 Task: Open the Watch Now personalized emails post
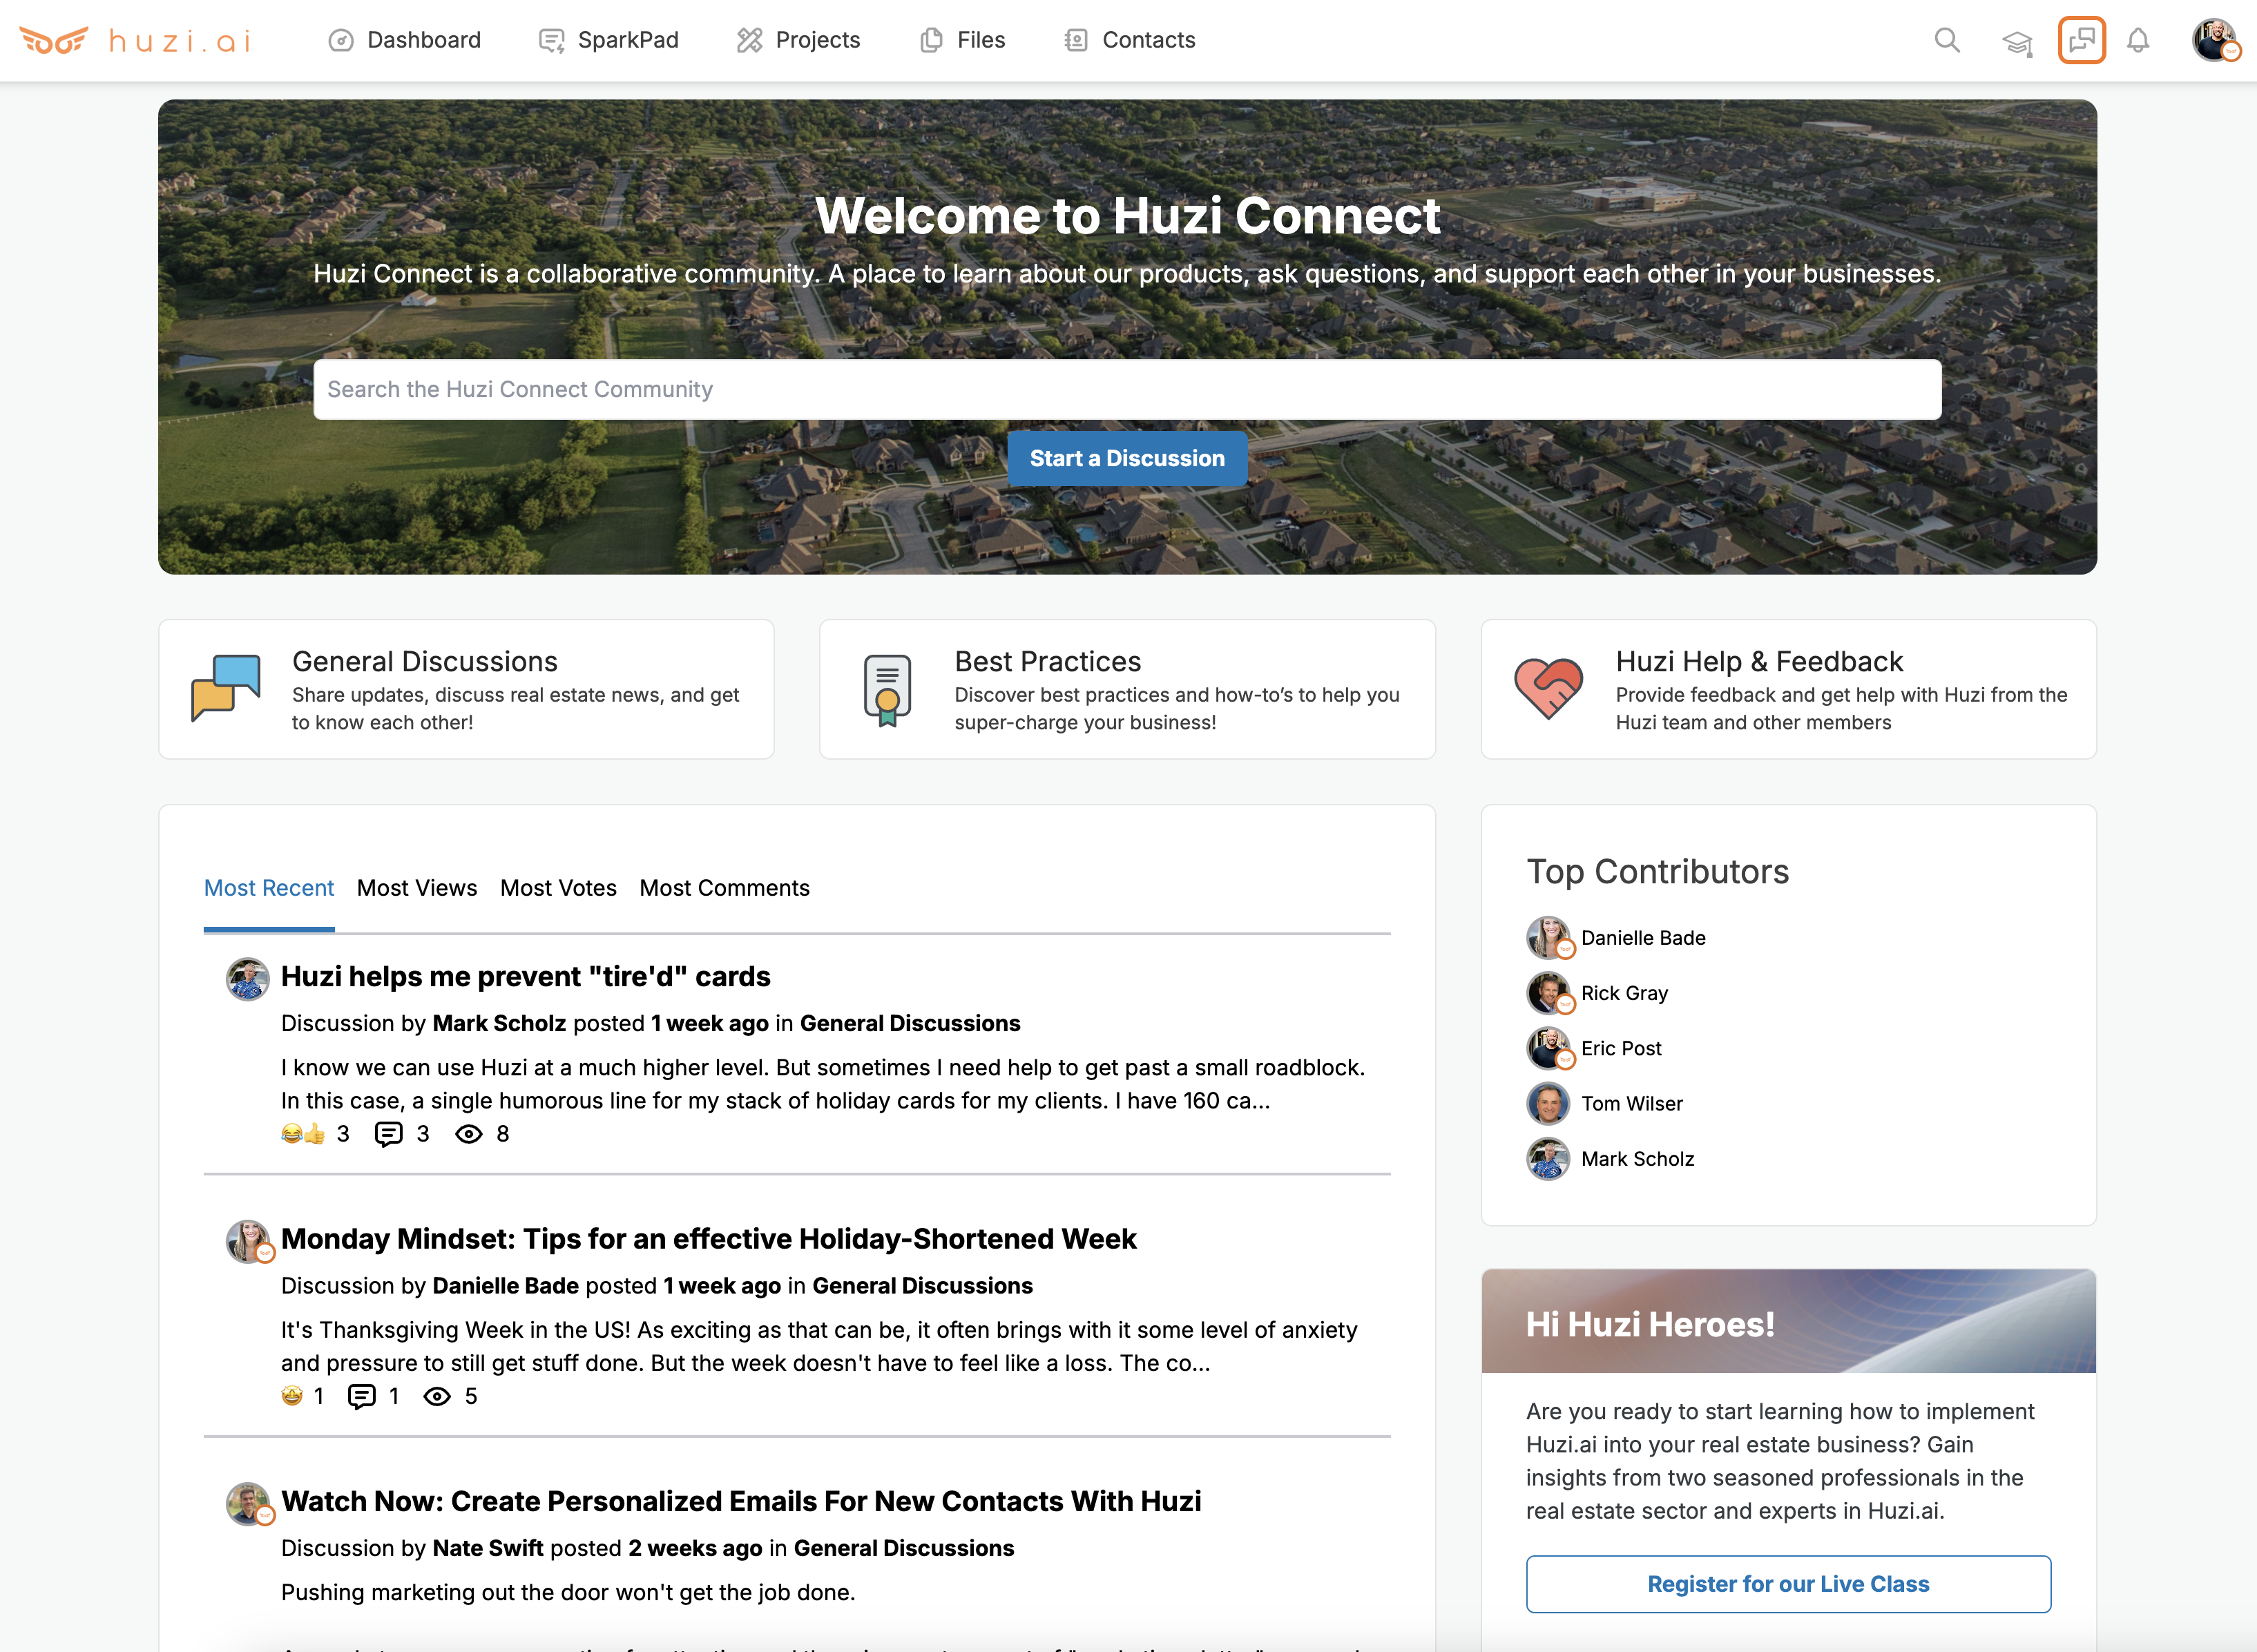741,1501
